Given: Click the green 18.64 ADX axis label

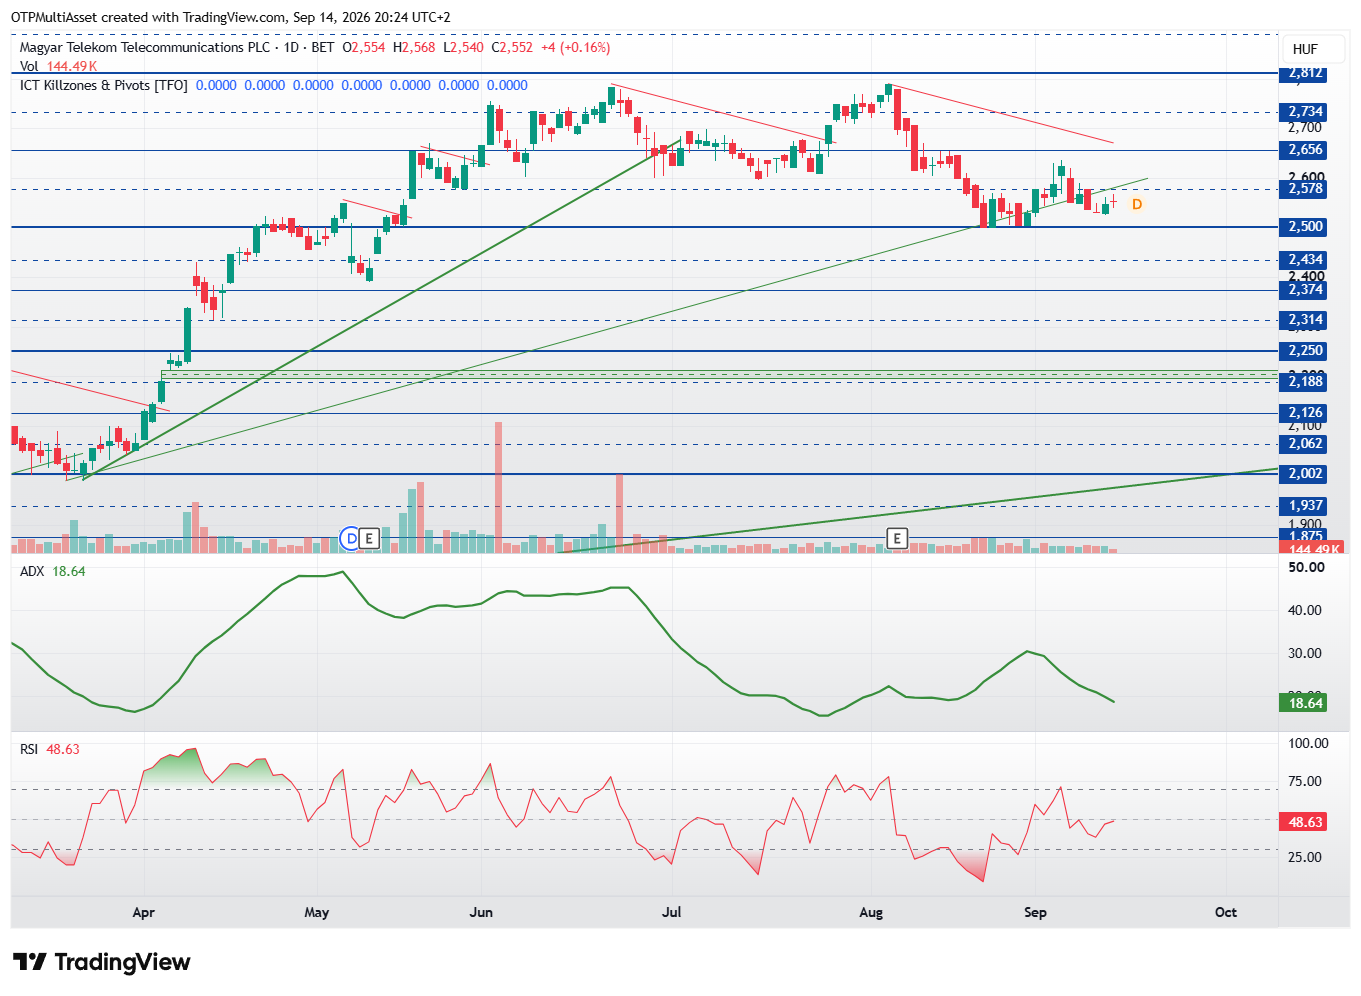Looking at the screenshot, I should [x=1305, y=703].
